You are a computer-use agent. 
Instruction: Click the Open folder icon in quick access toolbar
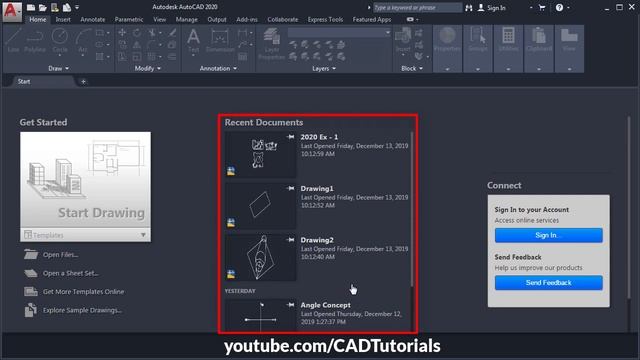[x=42, y=7]
